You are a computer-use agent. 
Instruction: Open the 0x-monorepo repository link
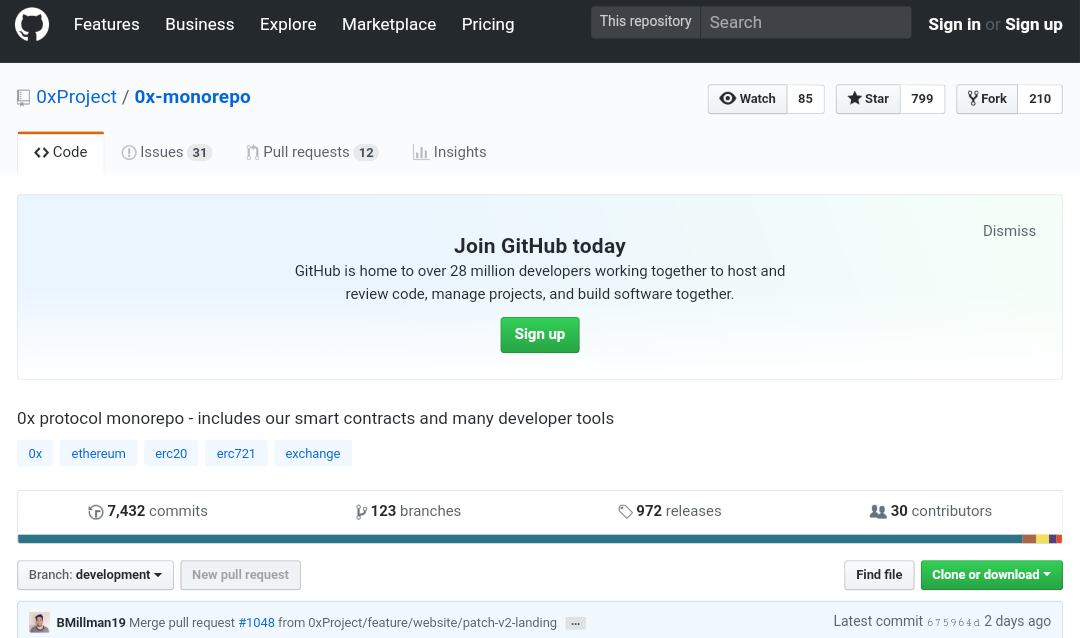tap(192, 97)
